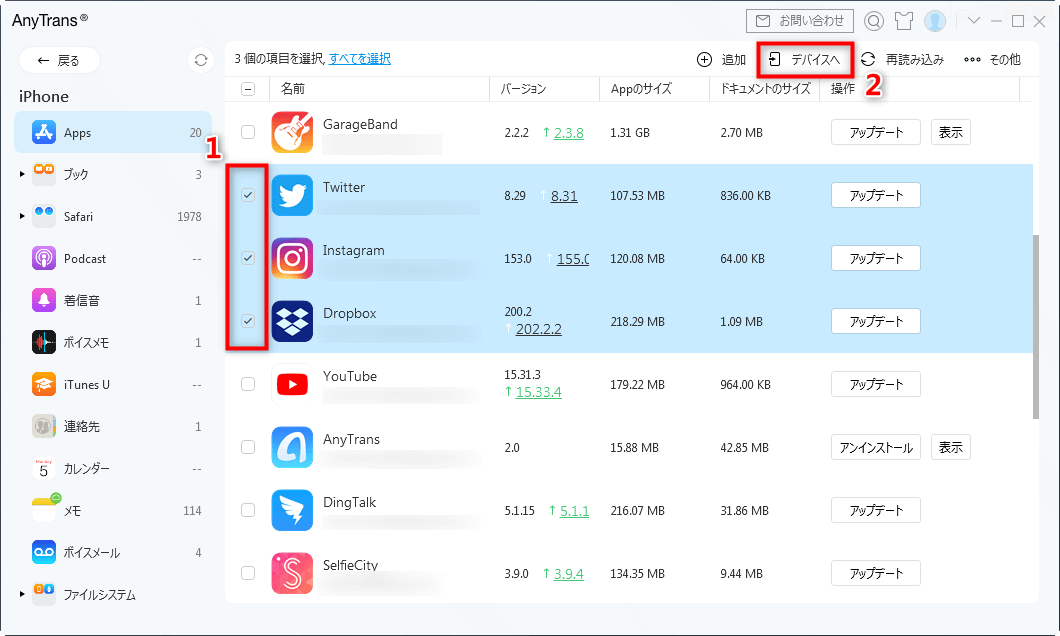Open Dropbox new version 202.2.2 link
Viewport: 1060px width, 636px height.
pyautogui.click(x=539, y=329)
